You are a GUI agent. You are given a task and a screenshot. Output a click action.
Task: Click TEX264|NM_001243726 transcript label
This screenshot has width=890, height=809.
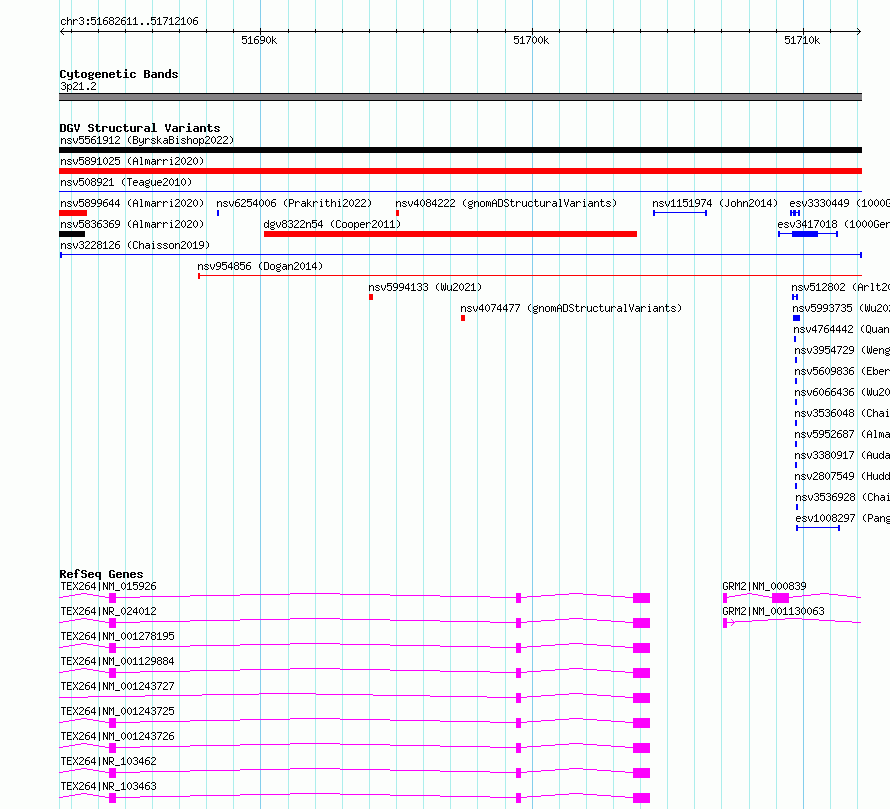tap(117, 736)
